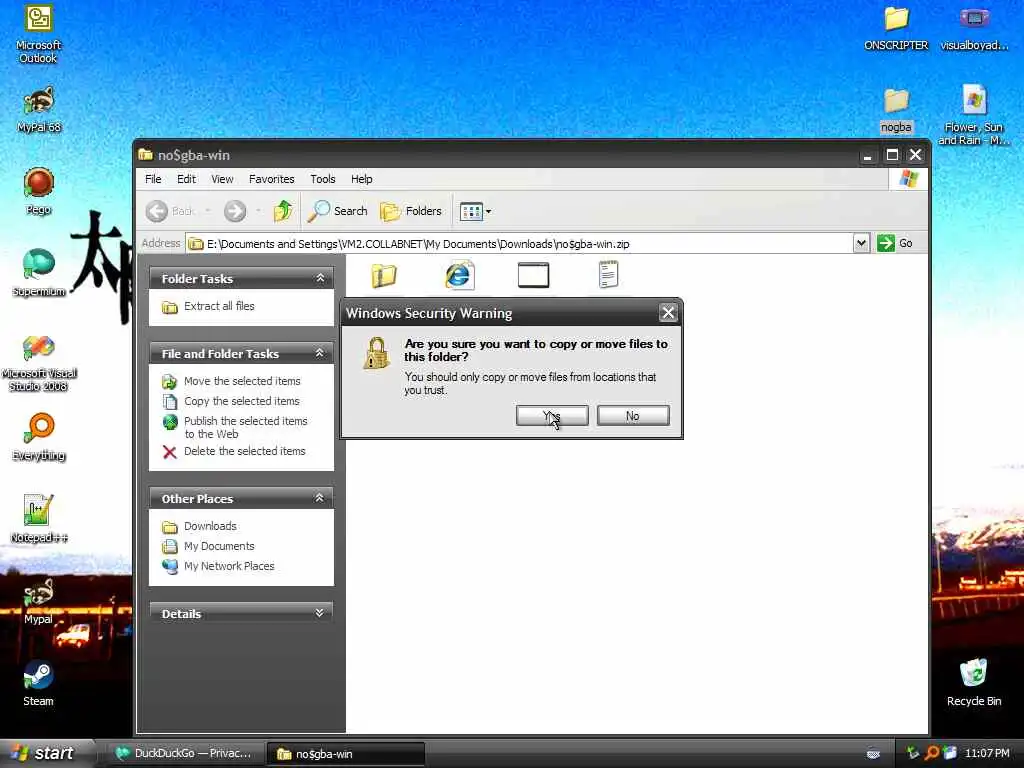The image size is (1024, 768).
Task: Open ONSCRIPTER folder on desktop
Action: click(x=896, y=28)
